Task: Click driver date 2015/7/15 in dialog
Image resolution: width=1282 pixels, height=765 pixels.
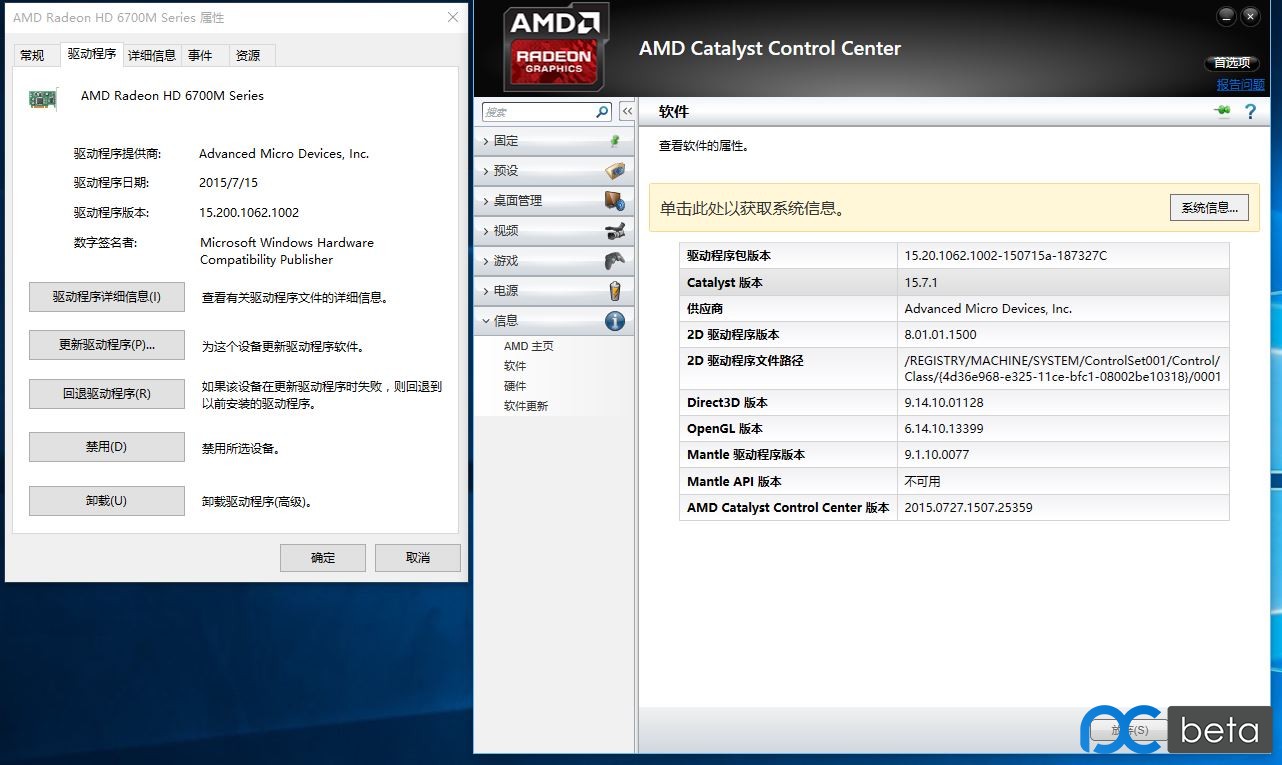Action: (x=229, y=183)
